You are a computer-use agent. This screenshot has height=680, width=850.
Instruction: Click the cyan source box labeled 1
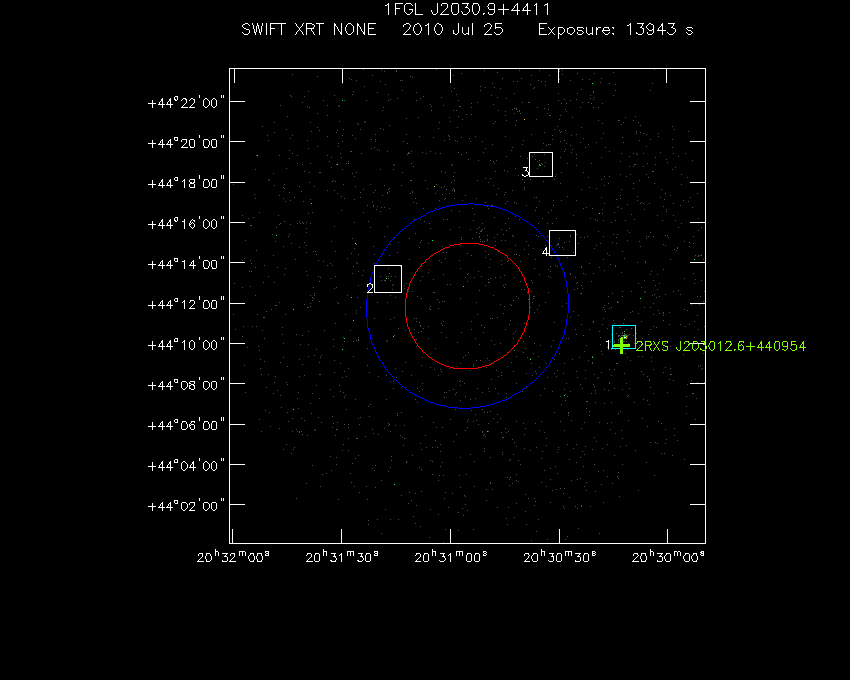pyautogui.click(x=624, y=337)
